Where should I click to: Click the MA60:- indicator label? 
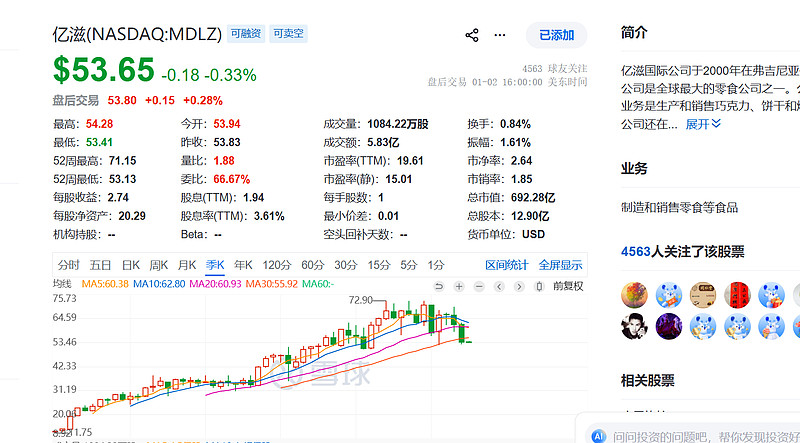click(318, 284)
